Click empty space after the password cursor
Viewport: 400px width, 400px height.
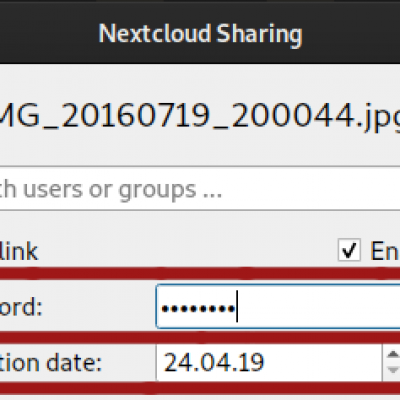(x=317, y=306)
